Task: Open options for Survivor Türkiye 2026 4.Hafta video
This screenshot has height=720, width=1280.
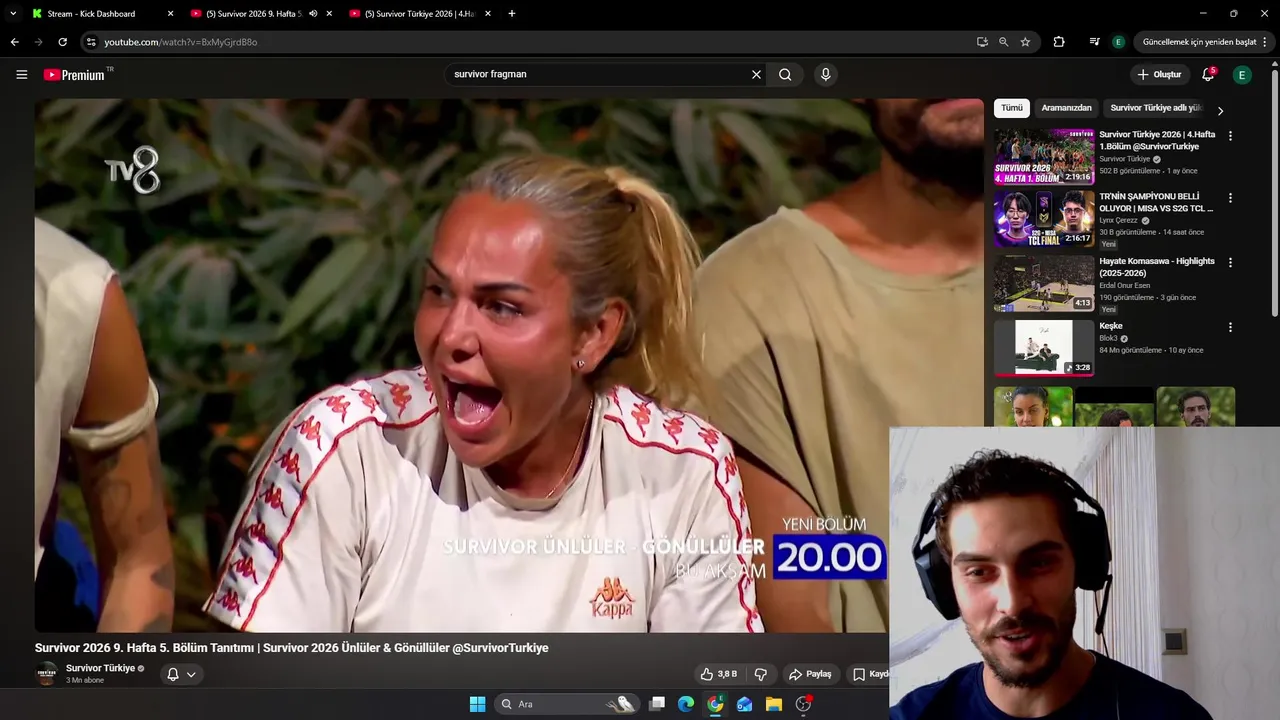Action: [1230, 136]
